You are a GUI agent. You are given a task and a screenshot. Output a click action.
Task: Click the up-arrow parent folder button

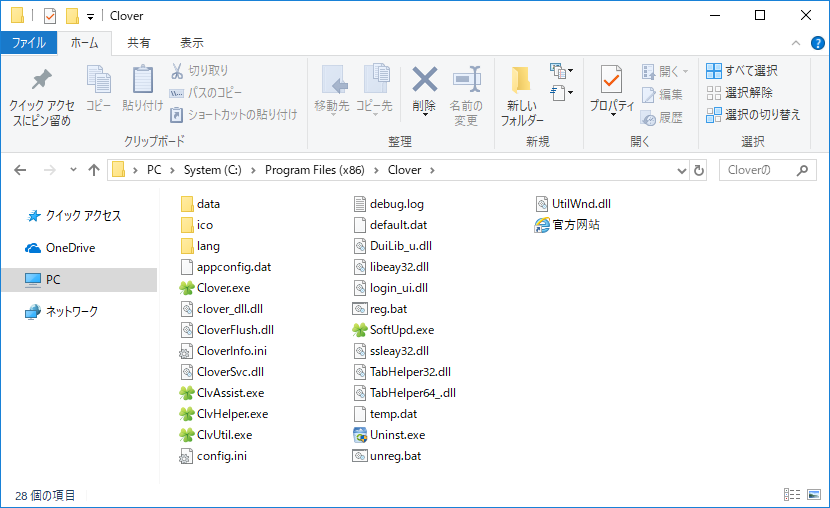[94, 170]
